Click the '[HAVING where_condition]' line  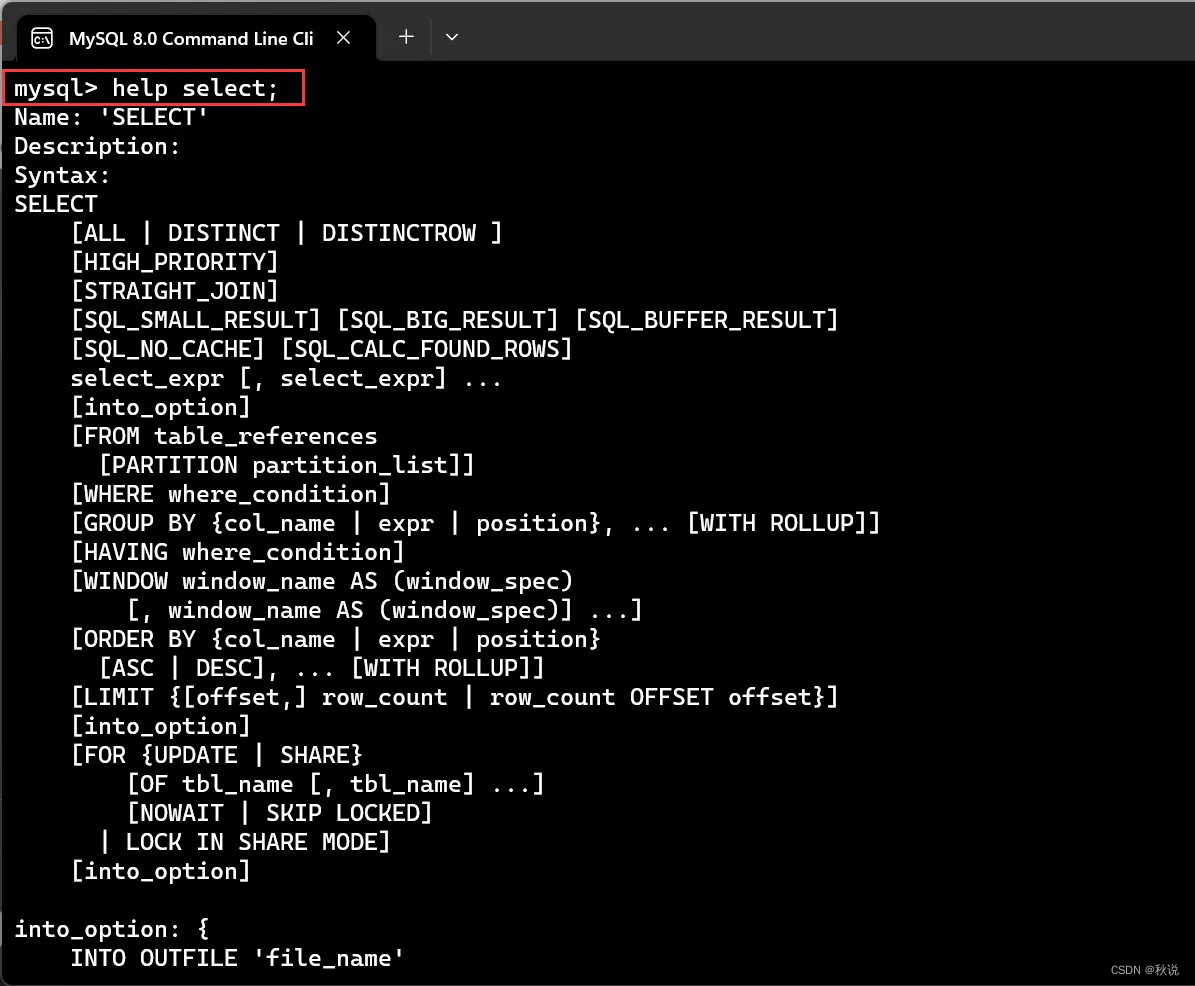(x=237, y=552)
